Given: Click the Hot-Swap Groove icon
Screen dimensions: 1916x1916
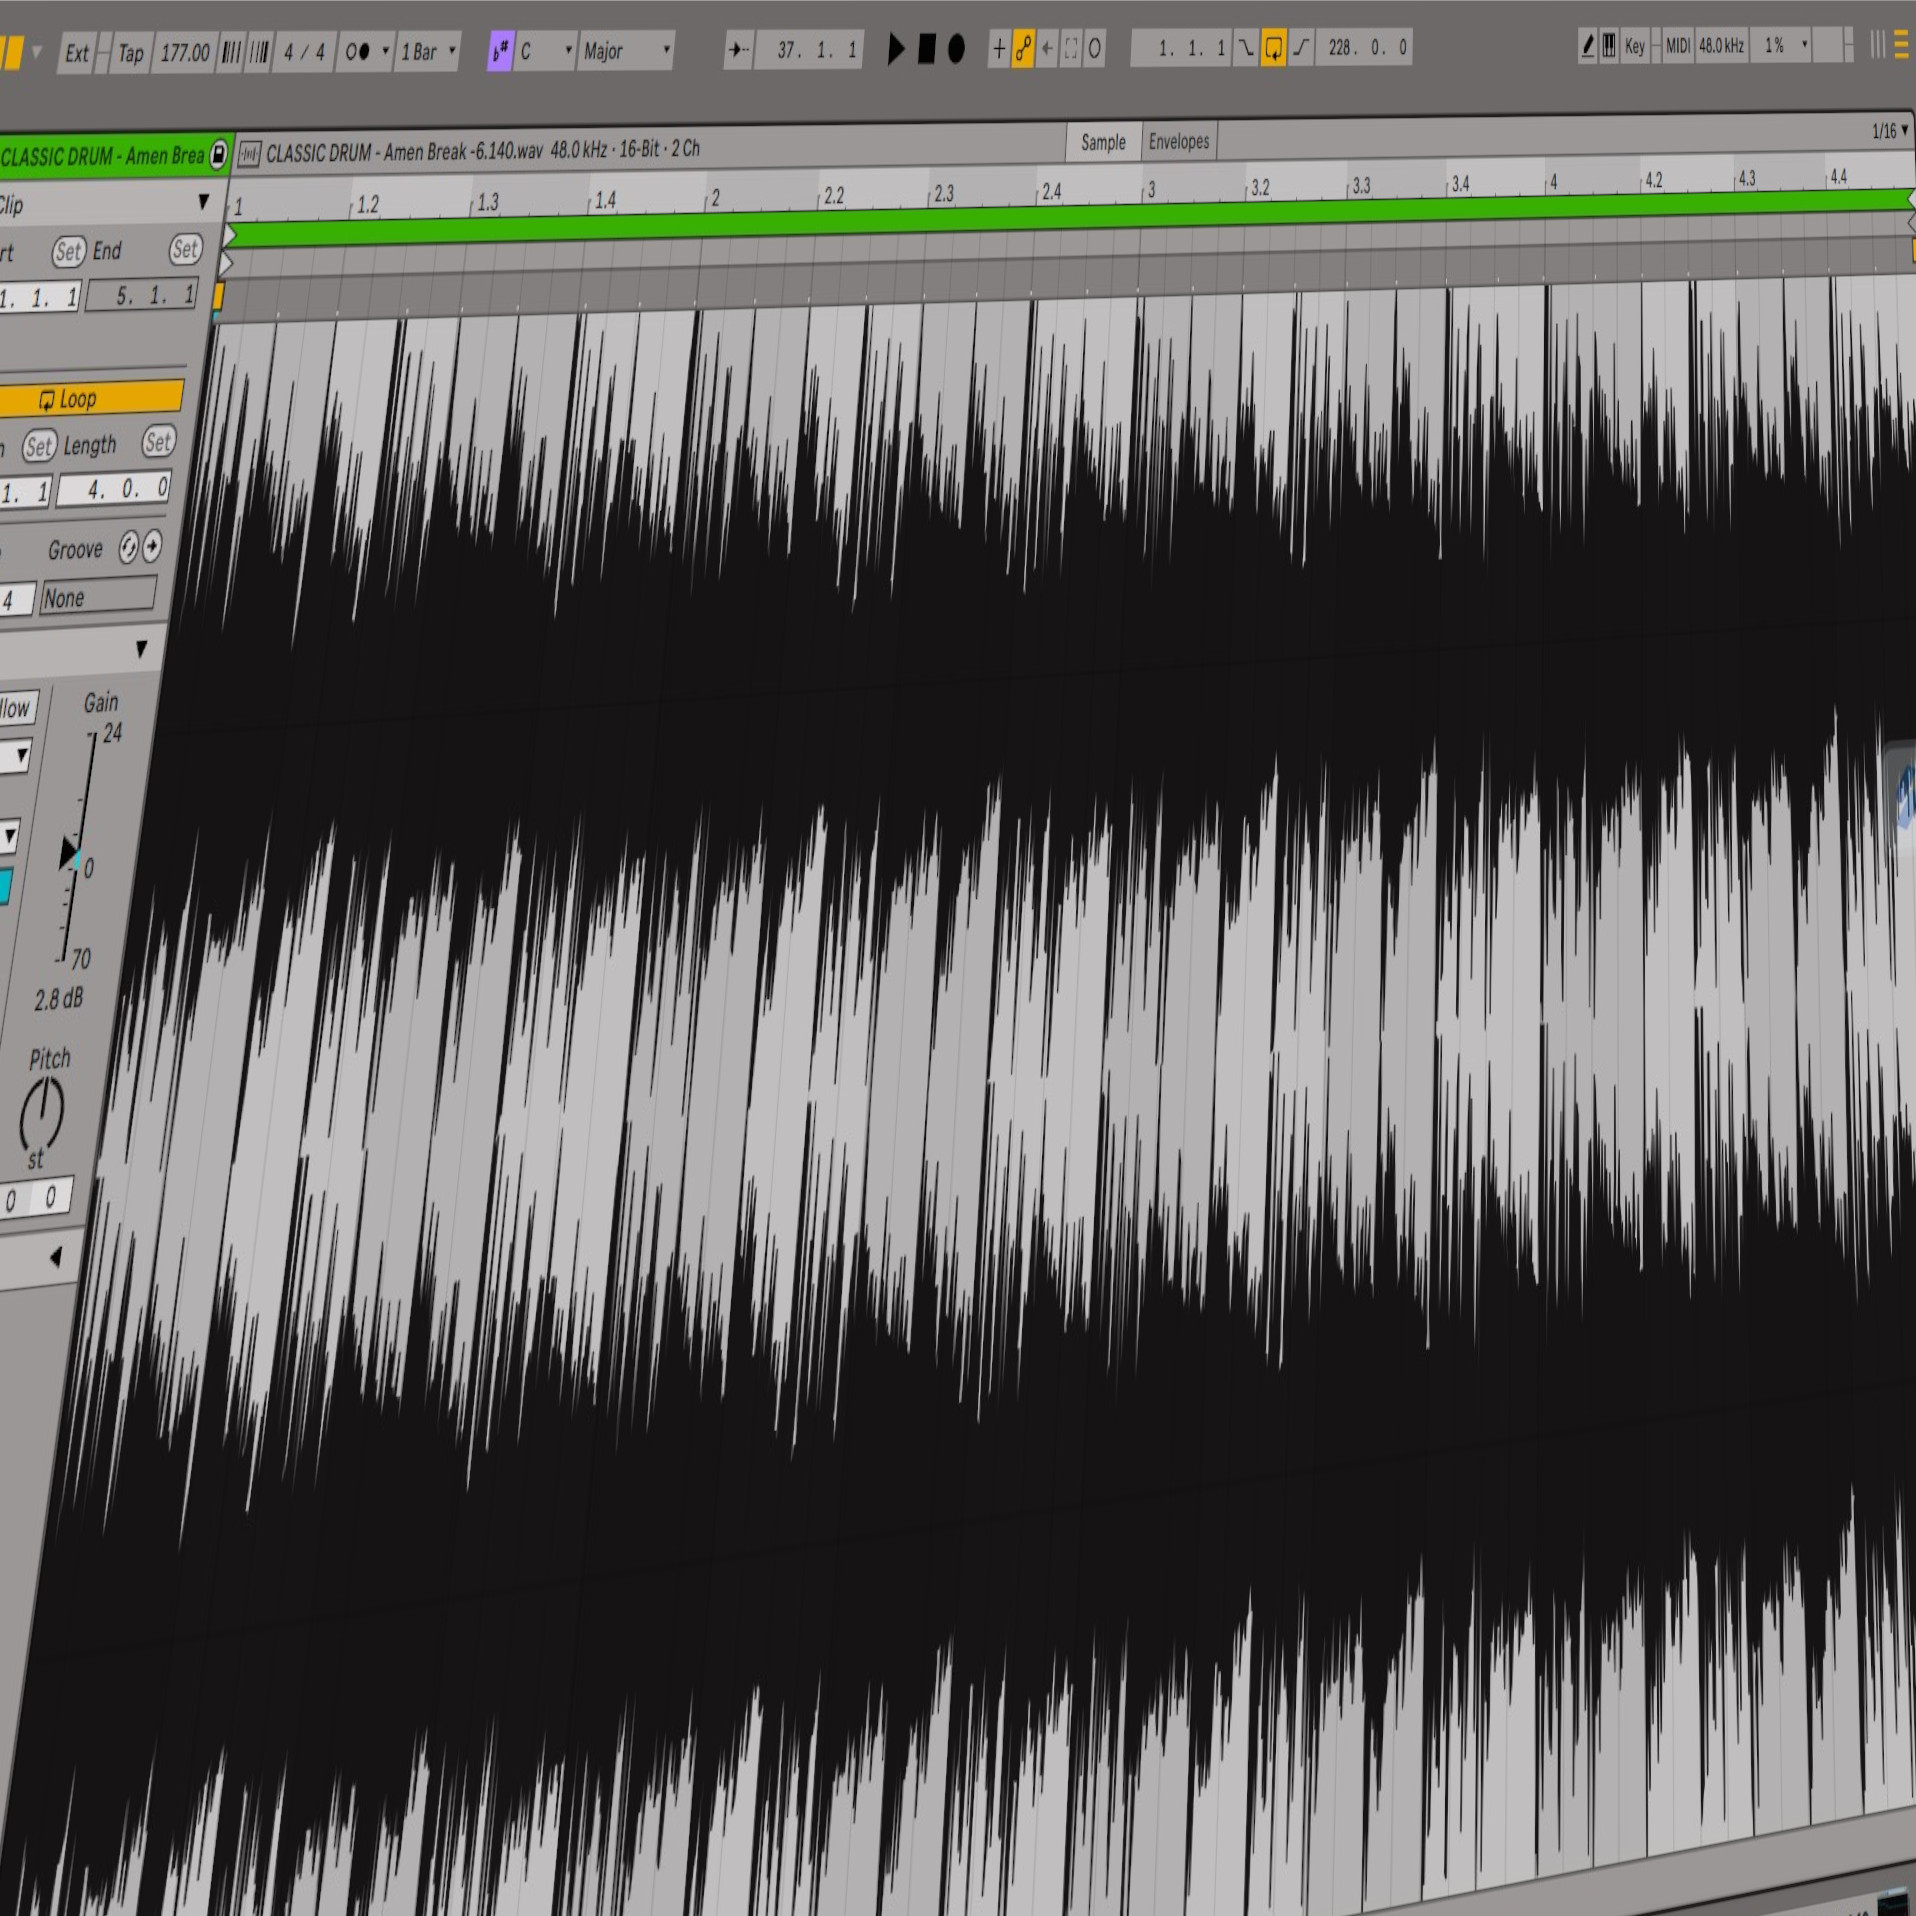Looking at the screenshot, I should [x=128, y=547].
